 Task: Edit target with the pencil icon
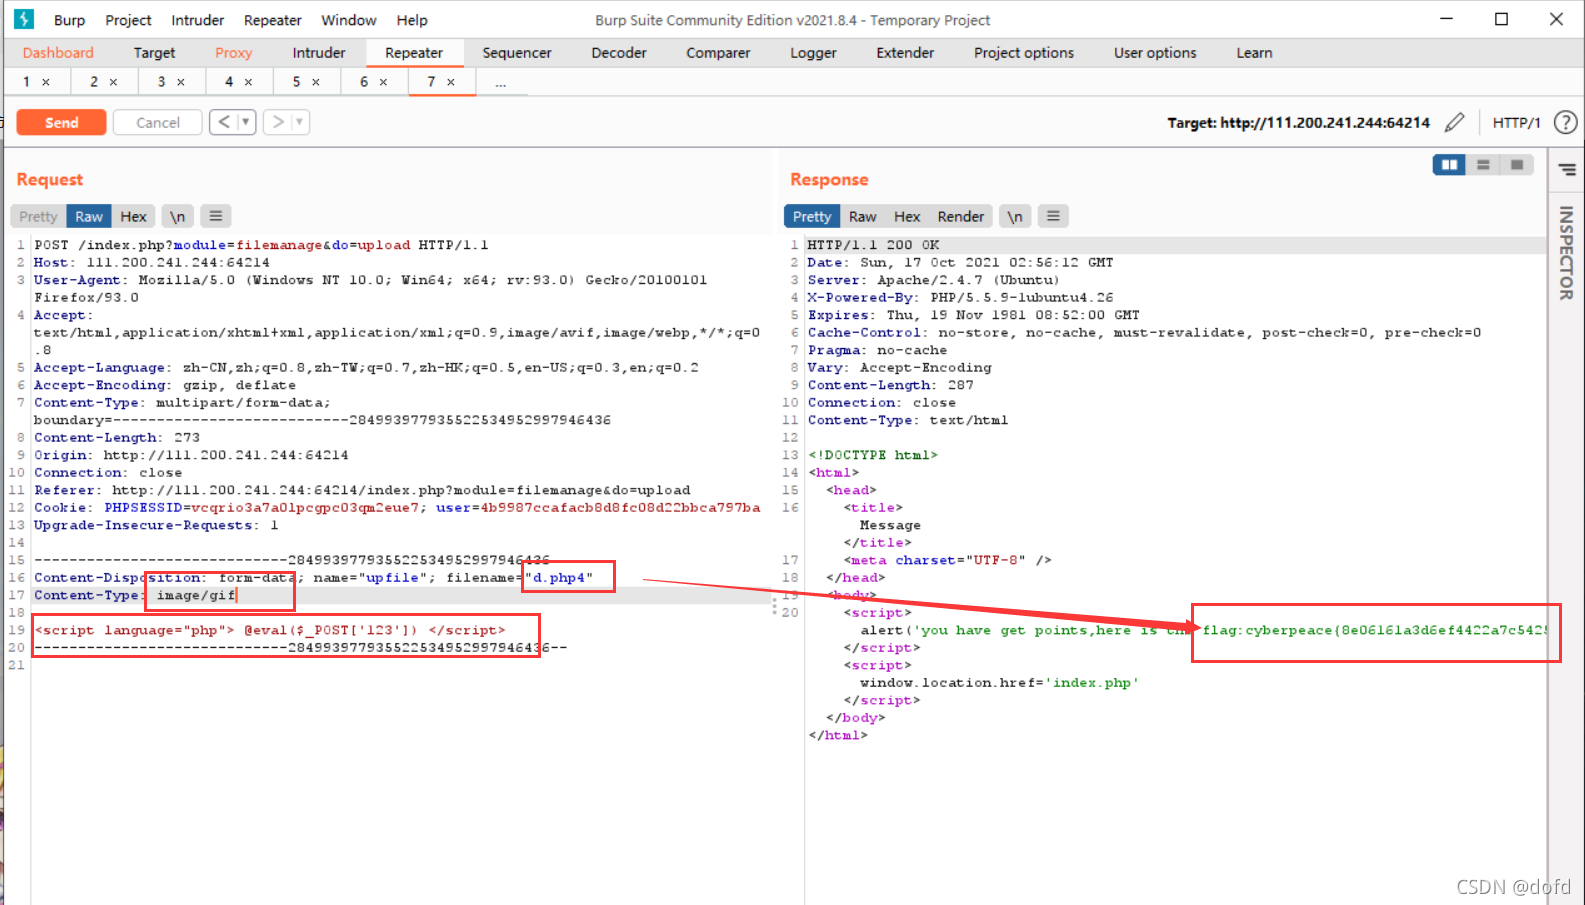tap(1455, 122)
